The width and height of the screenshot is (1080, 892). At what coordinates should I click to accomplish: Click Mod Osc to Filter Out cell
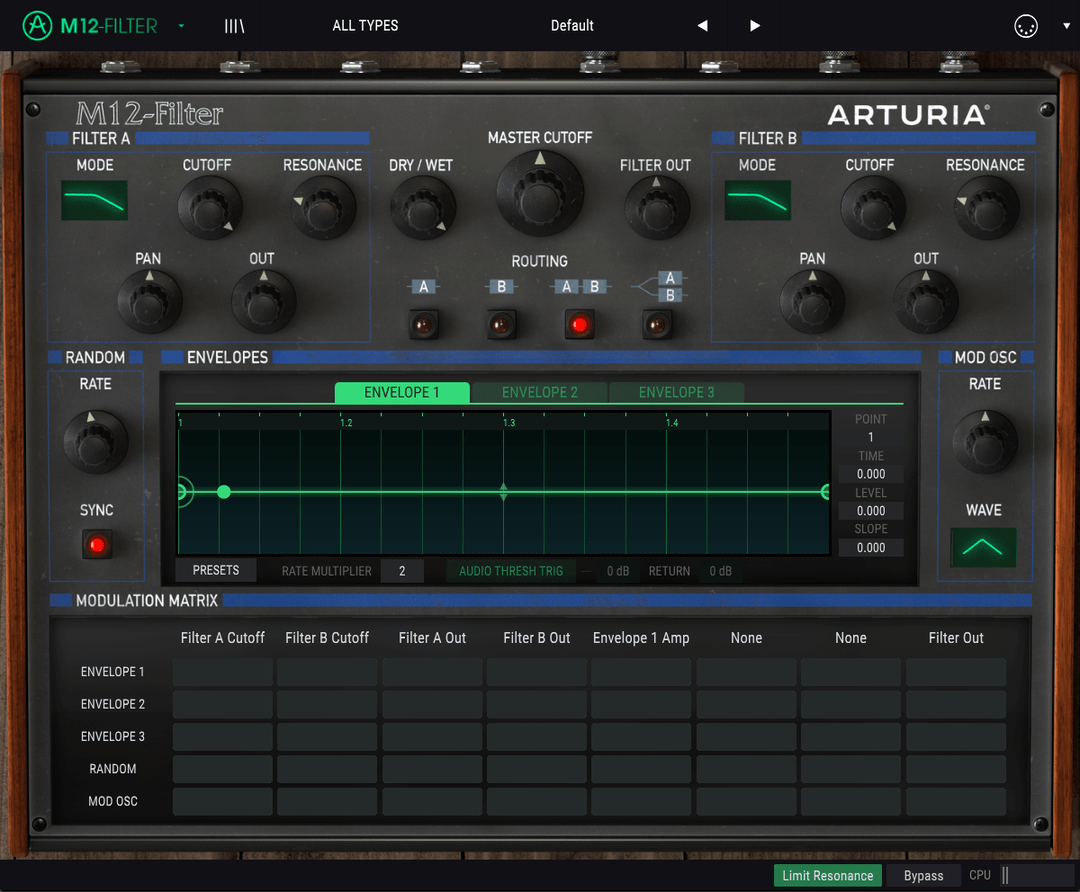pyautogui.click(x=955, y=801)
